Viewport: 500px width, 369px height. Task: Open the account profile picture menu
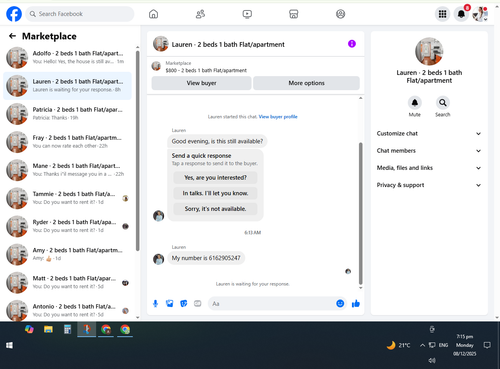click(x=480, y=14)
